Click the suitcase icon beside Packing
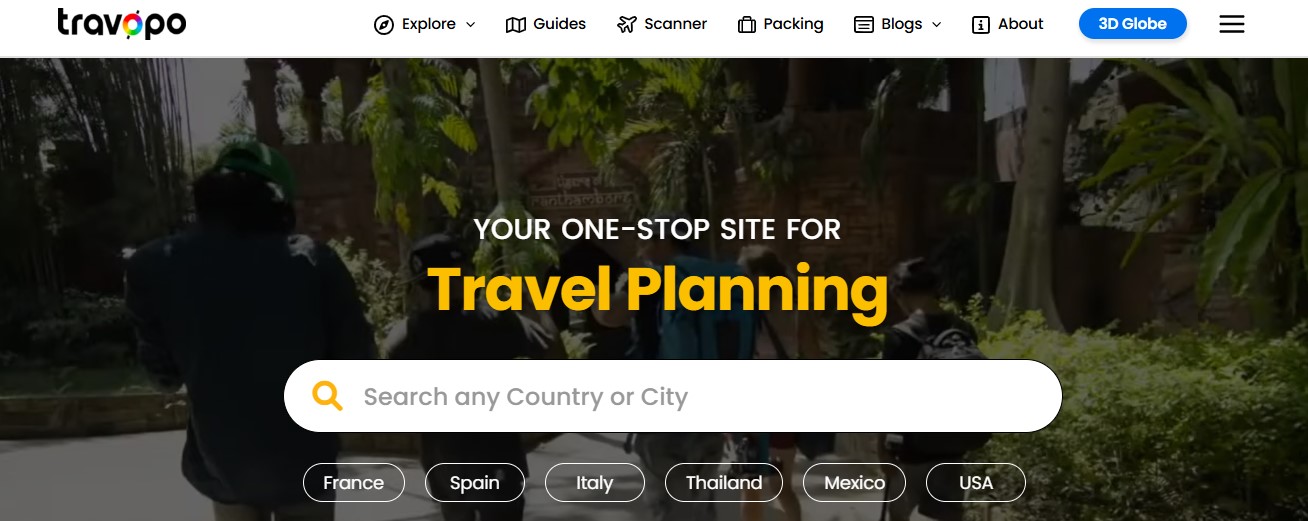 tap(746, 25)
